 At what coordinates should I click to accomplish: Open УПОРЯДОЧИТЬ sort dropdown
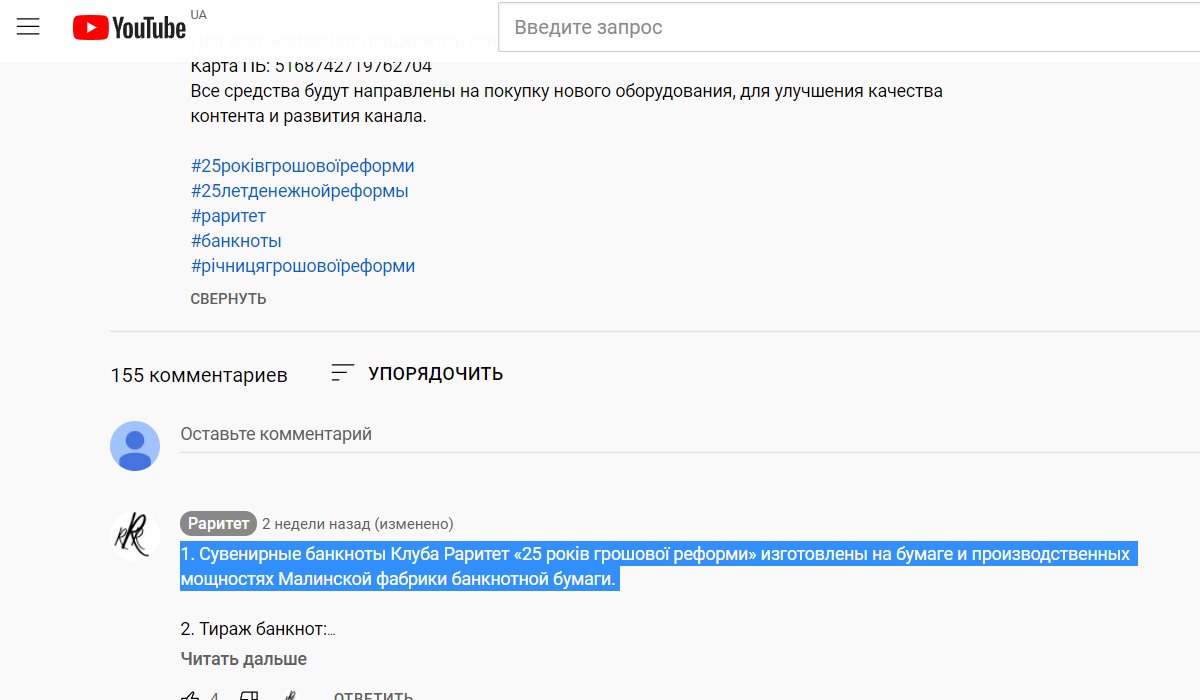(435, 374)
